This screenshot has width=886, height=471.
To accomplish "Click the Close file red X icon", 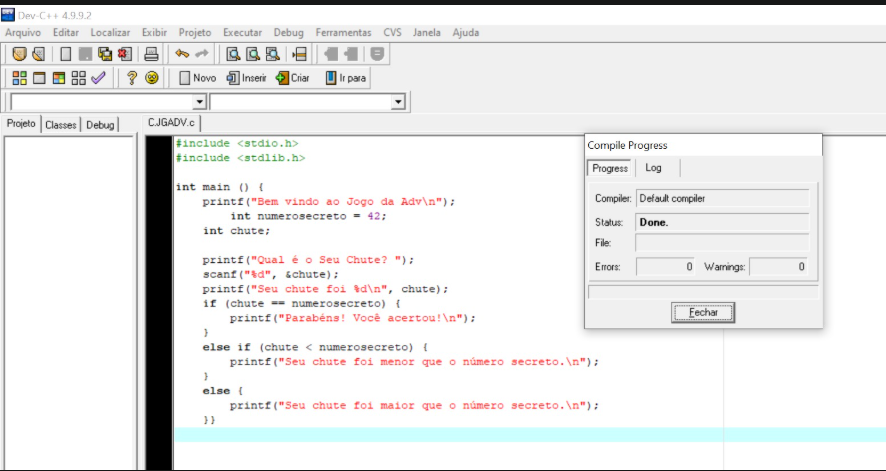I will [124, 54].
